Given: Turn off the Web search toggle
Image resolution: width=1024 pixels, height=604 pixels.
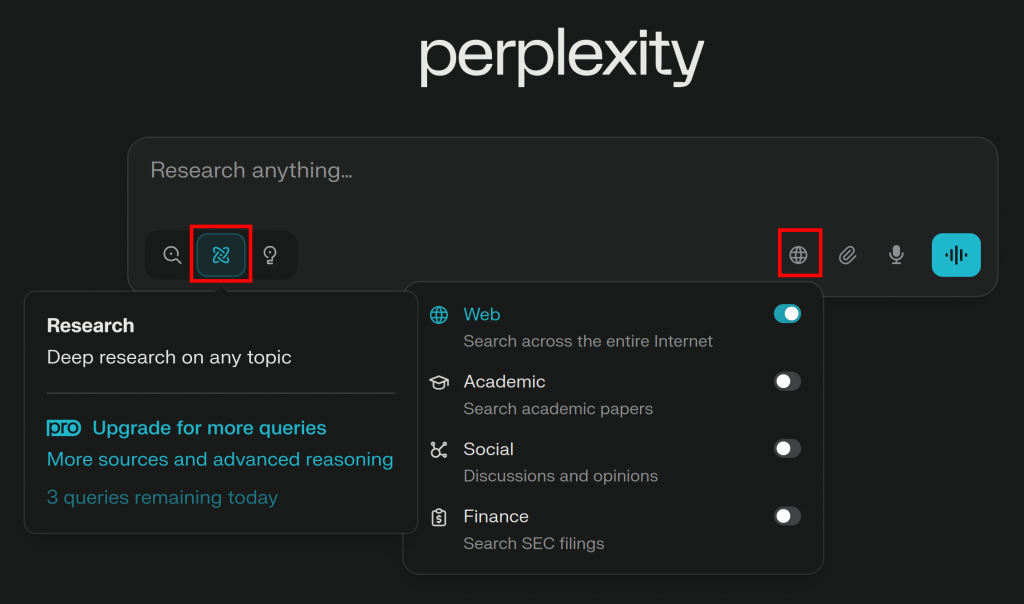Looking at the screenshot, I should pos(787,314).
